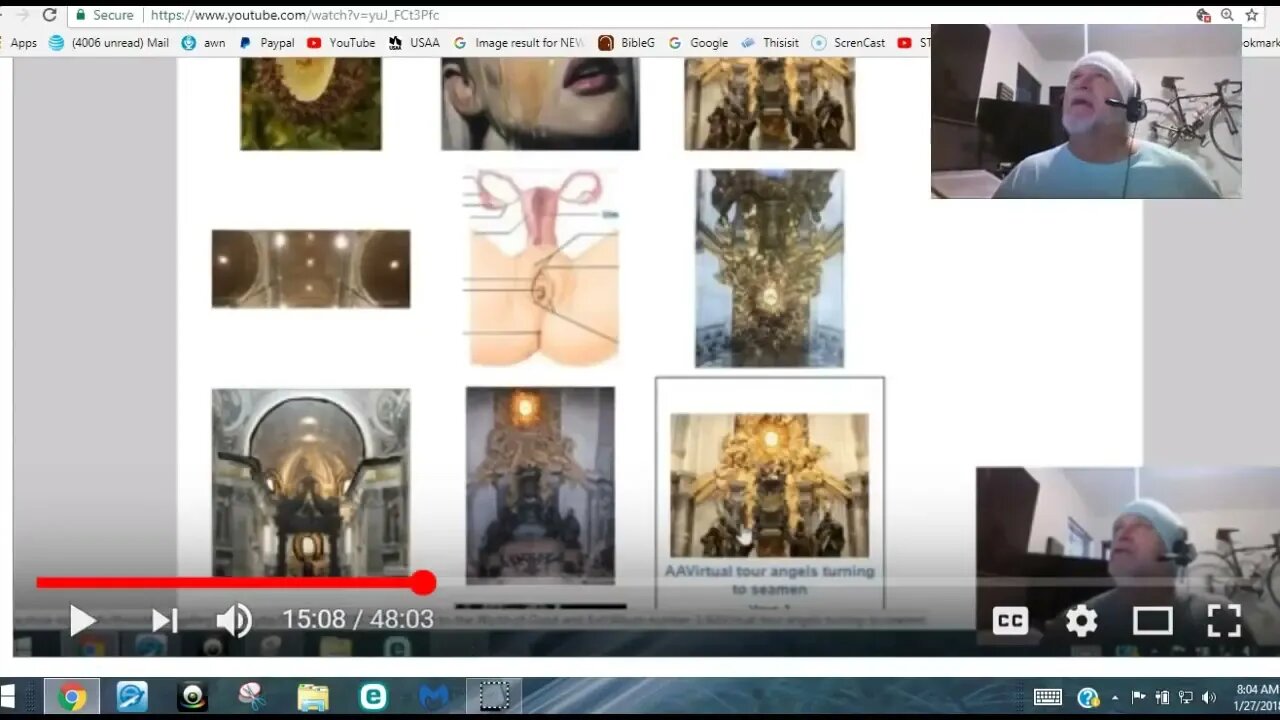This screenshot has width=1280, height=720.
Task: Select the AAVirtual tour angels image
Action: (769, 486)
